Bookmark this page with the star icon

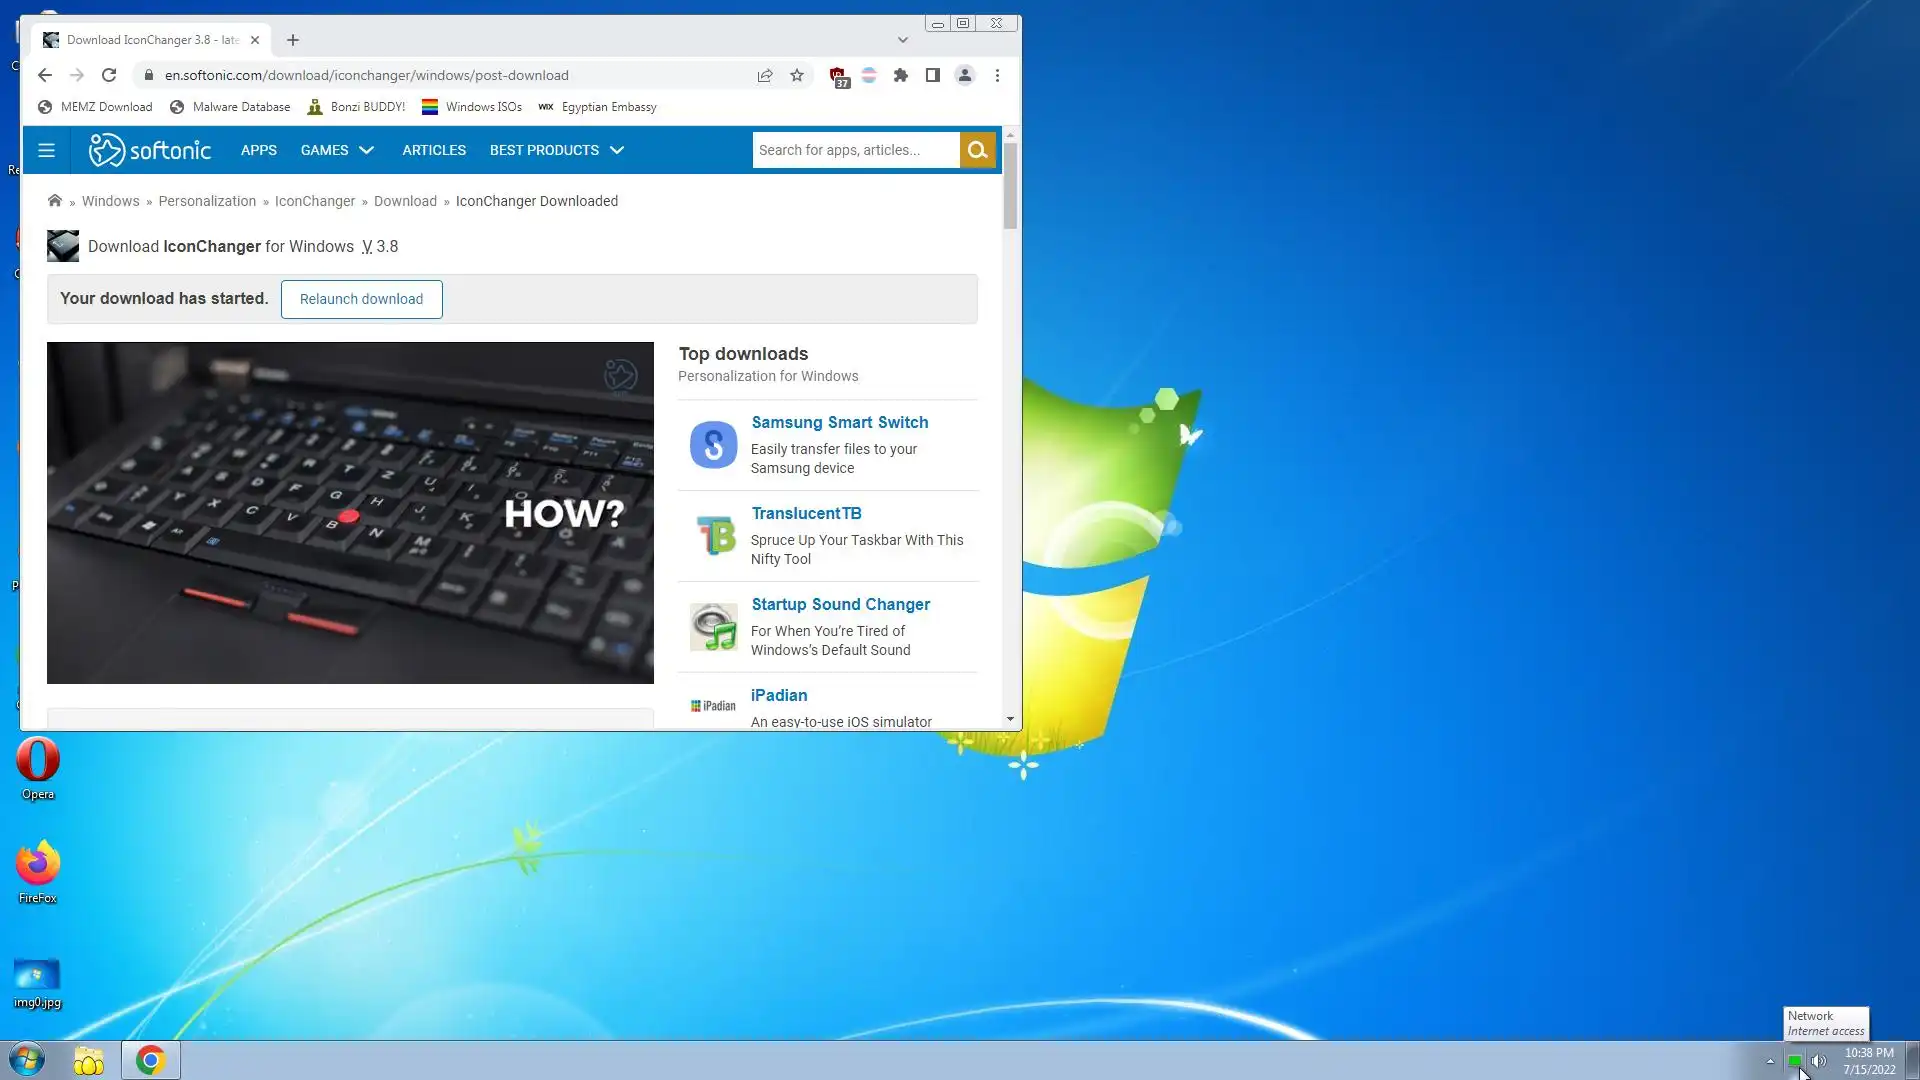pyautogui.click(x=797, y=75)
